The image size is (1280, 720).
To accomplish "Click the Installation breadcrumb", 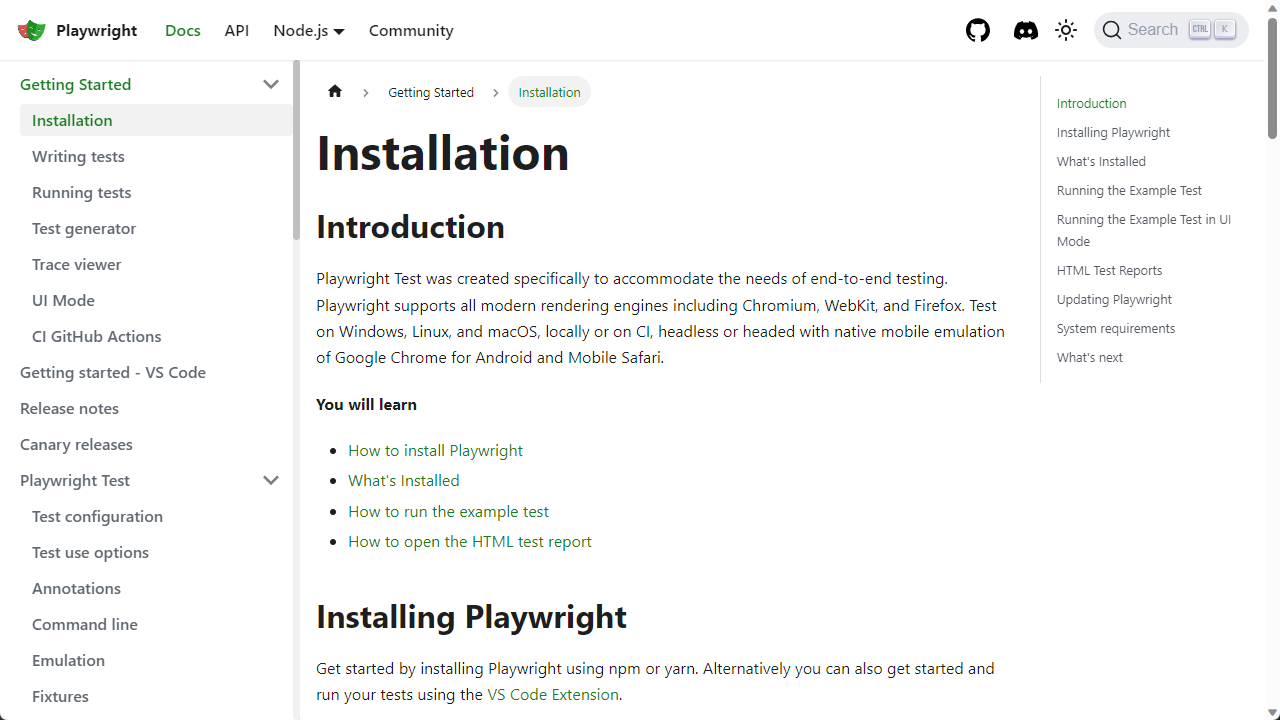I will (549, 92).
